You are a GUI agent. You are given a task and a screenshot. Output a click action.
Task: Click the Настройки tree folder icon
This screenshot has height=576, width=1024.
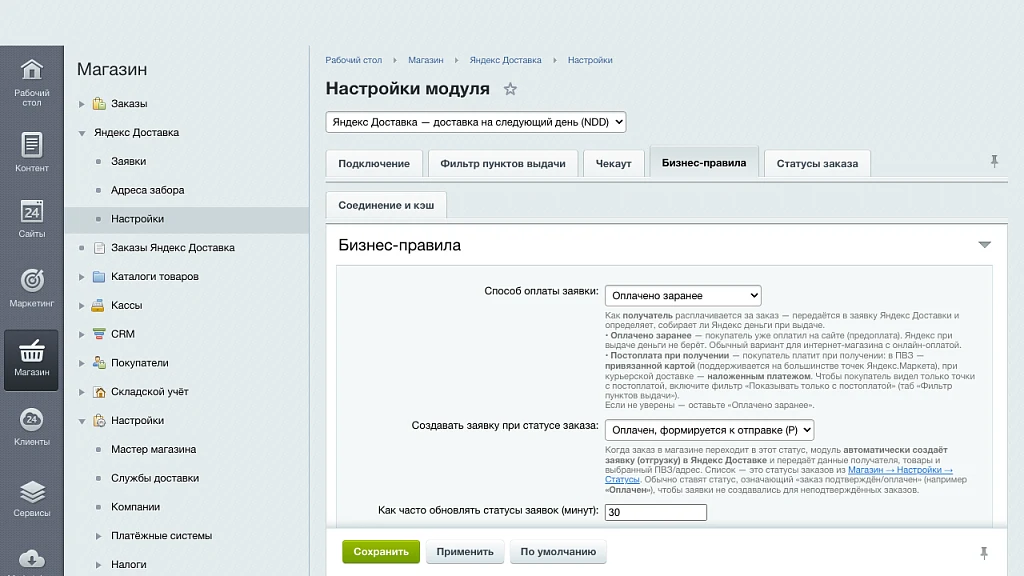(x=99, y=420)
